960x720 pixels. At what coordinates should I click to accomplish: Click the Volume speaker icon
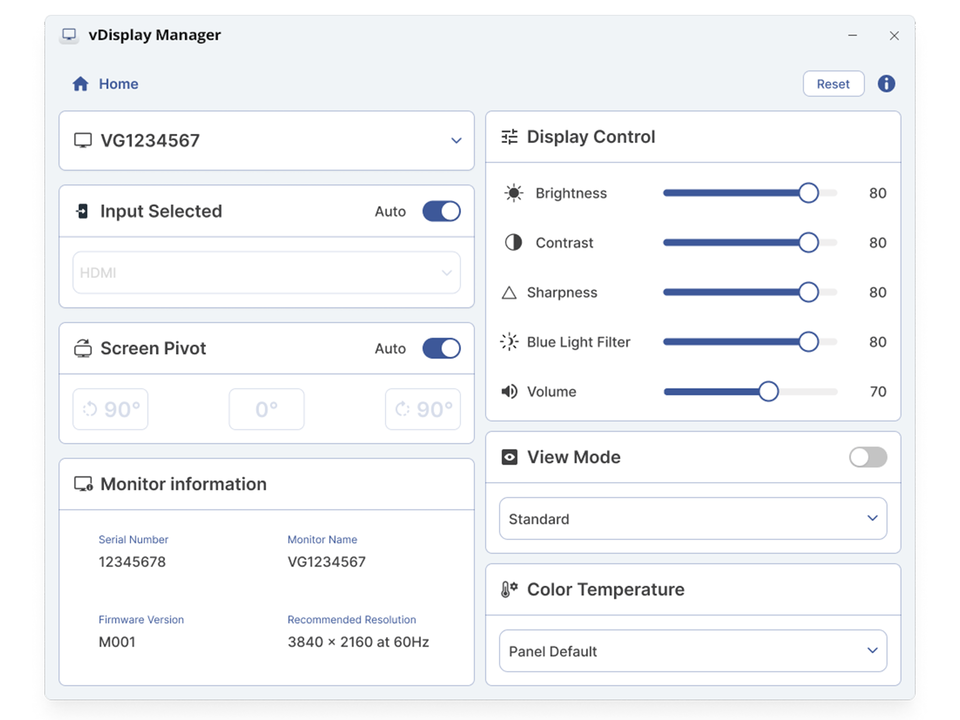[510, 391]
